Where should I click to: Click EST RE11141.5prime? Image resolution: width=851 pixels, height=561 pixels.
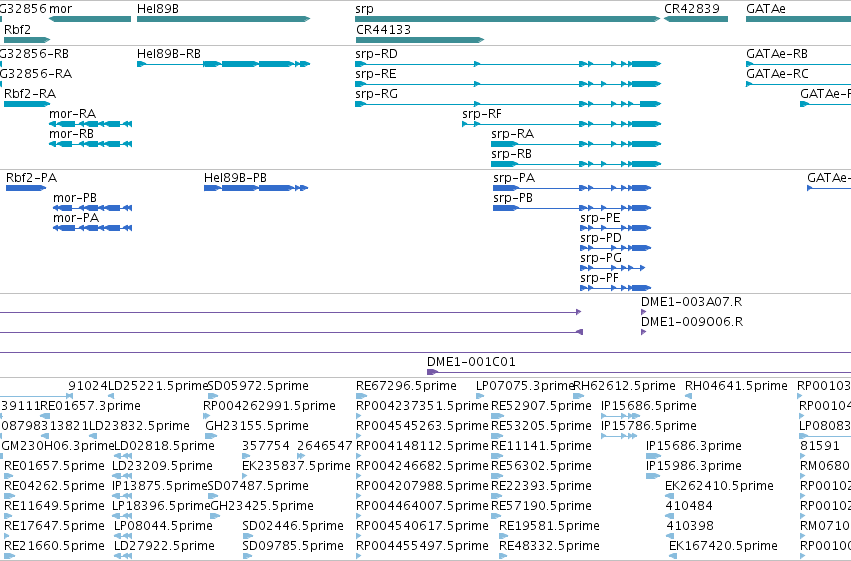pyautogui.click(x=541, y=447)
